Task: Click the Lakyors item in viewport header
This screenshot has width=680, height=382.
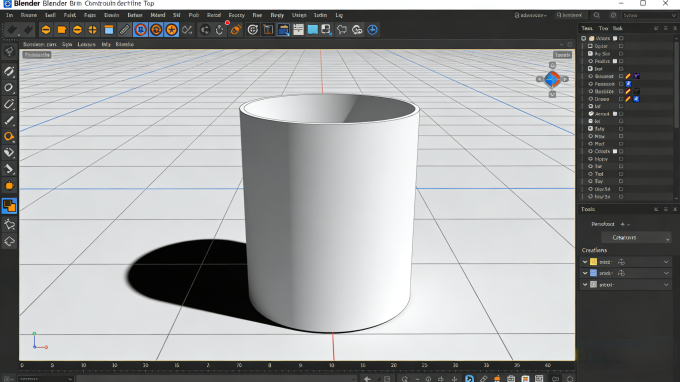Action: pos(86,44)
